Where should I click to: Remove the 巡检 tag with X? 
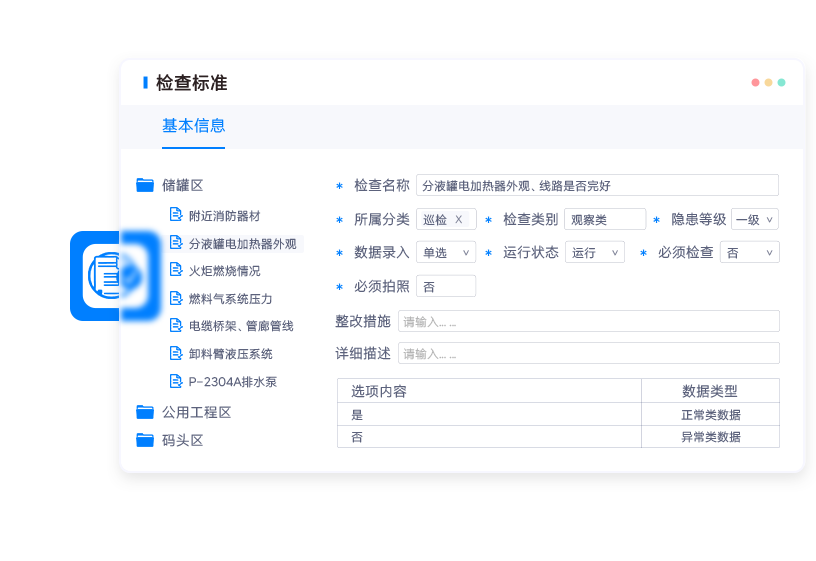point(459,220)
